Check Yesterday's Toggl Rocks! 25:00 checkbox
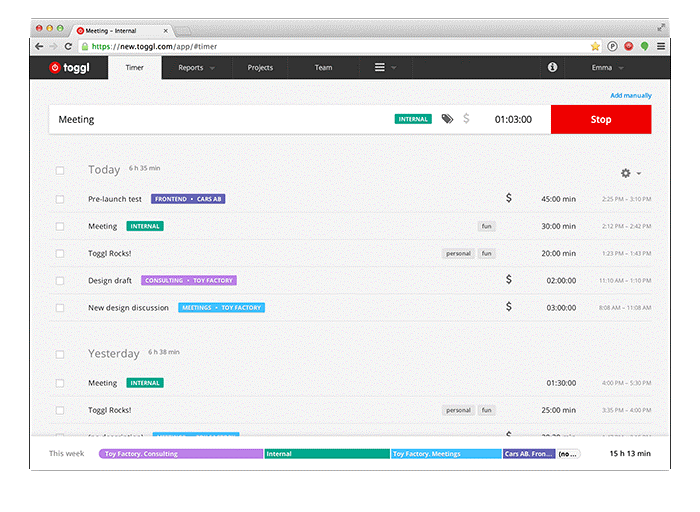 pyautogui.click(x=60, y=410)
